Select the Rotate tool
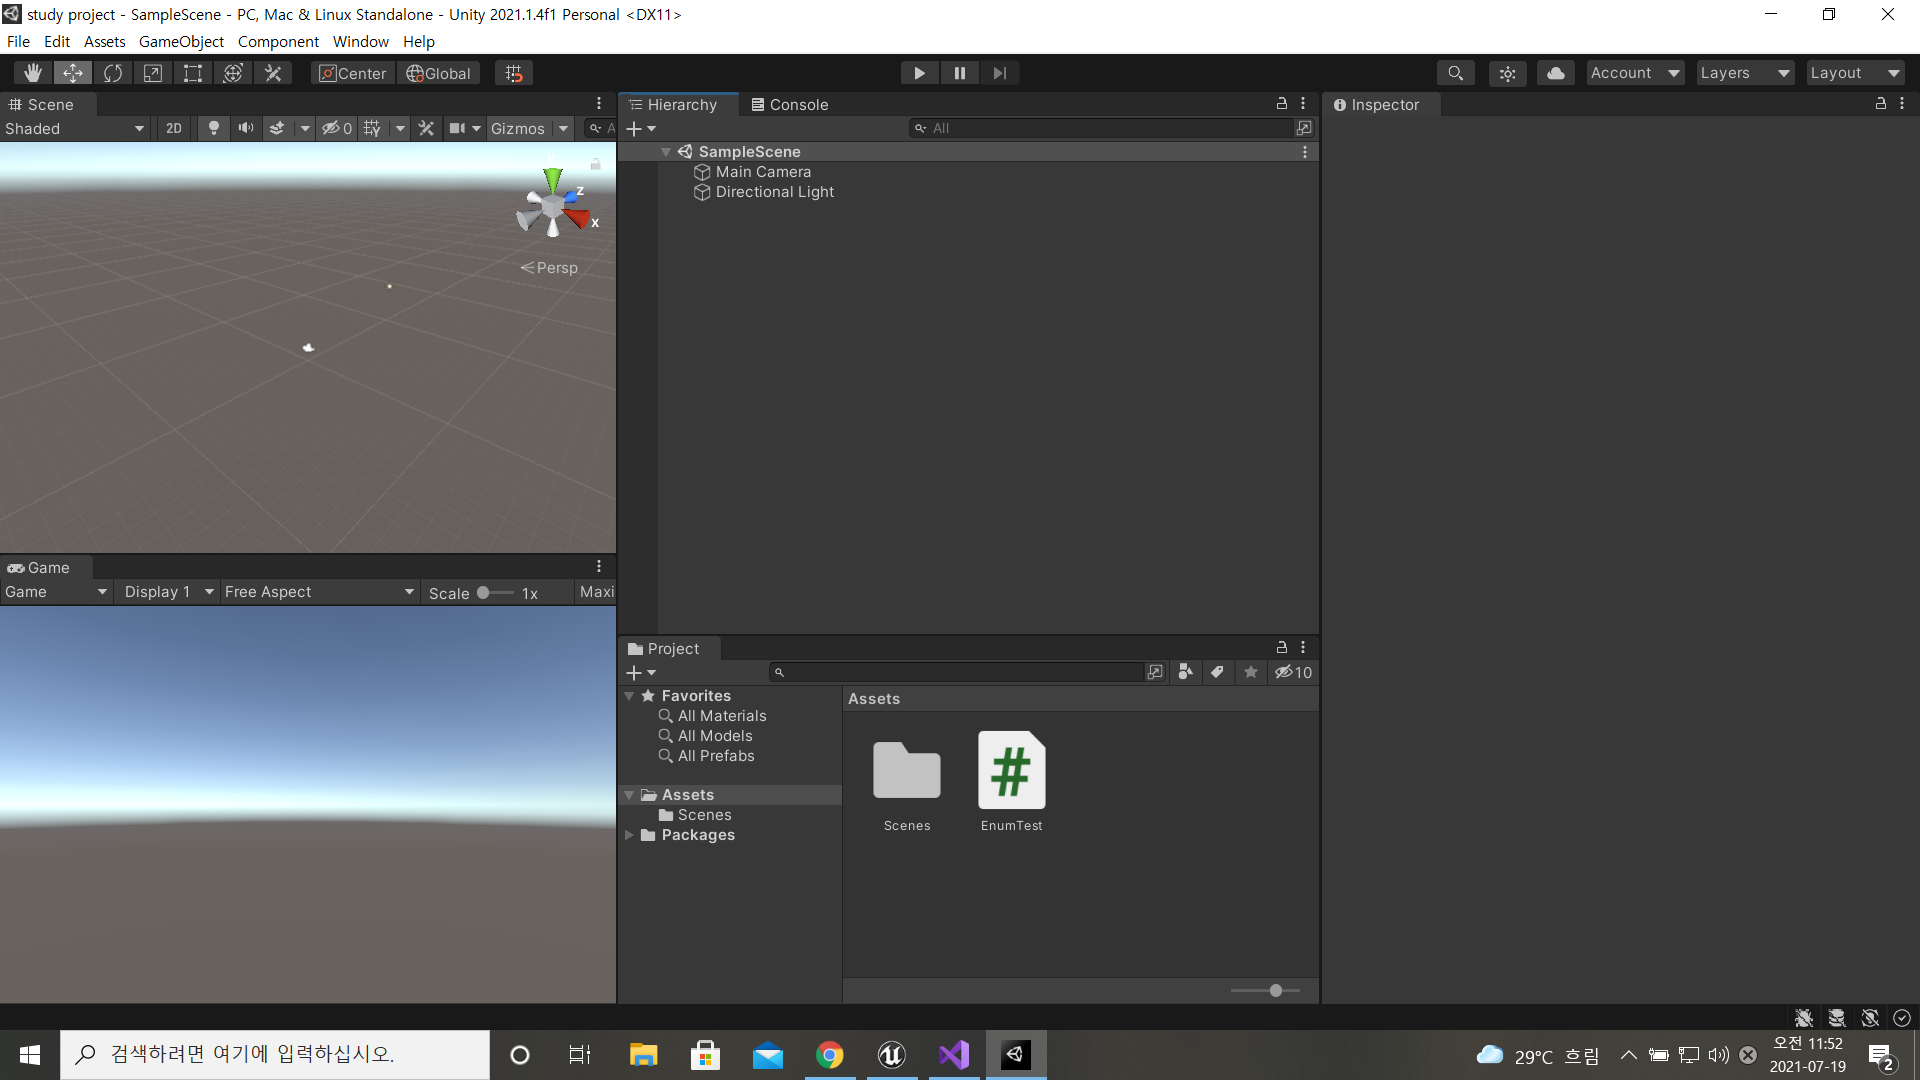Viewport: 1920px width, 1080px height. tap(113, 73)
